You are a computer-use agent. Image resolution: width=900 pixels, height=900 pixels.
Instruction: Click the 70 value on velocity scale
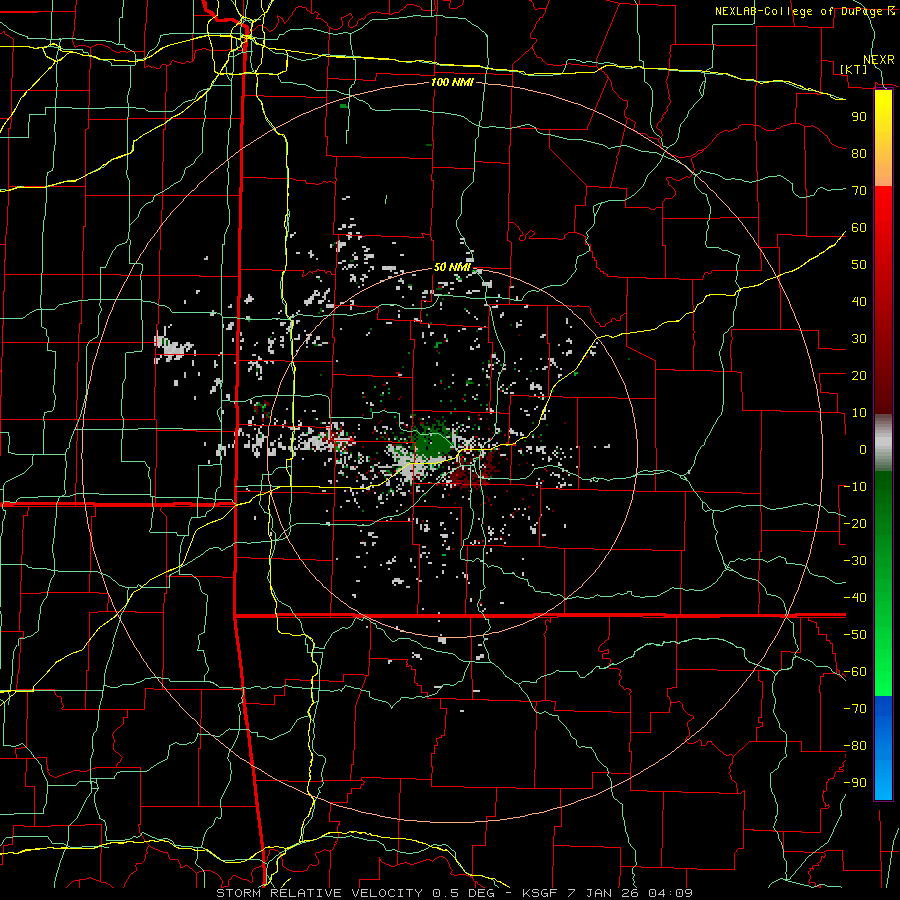[859, 191]
